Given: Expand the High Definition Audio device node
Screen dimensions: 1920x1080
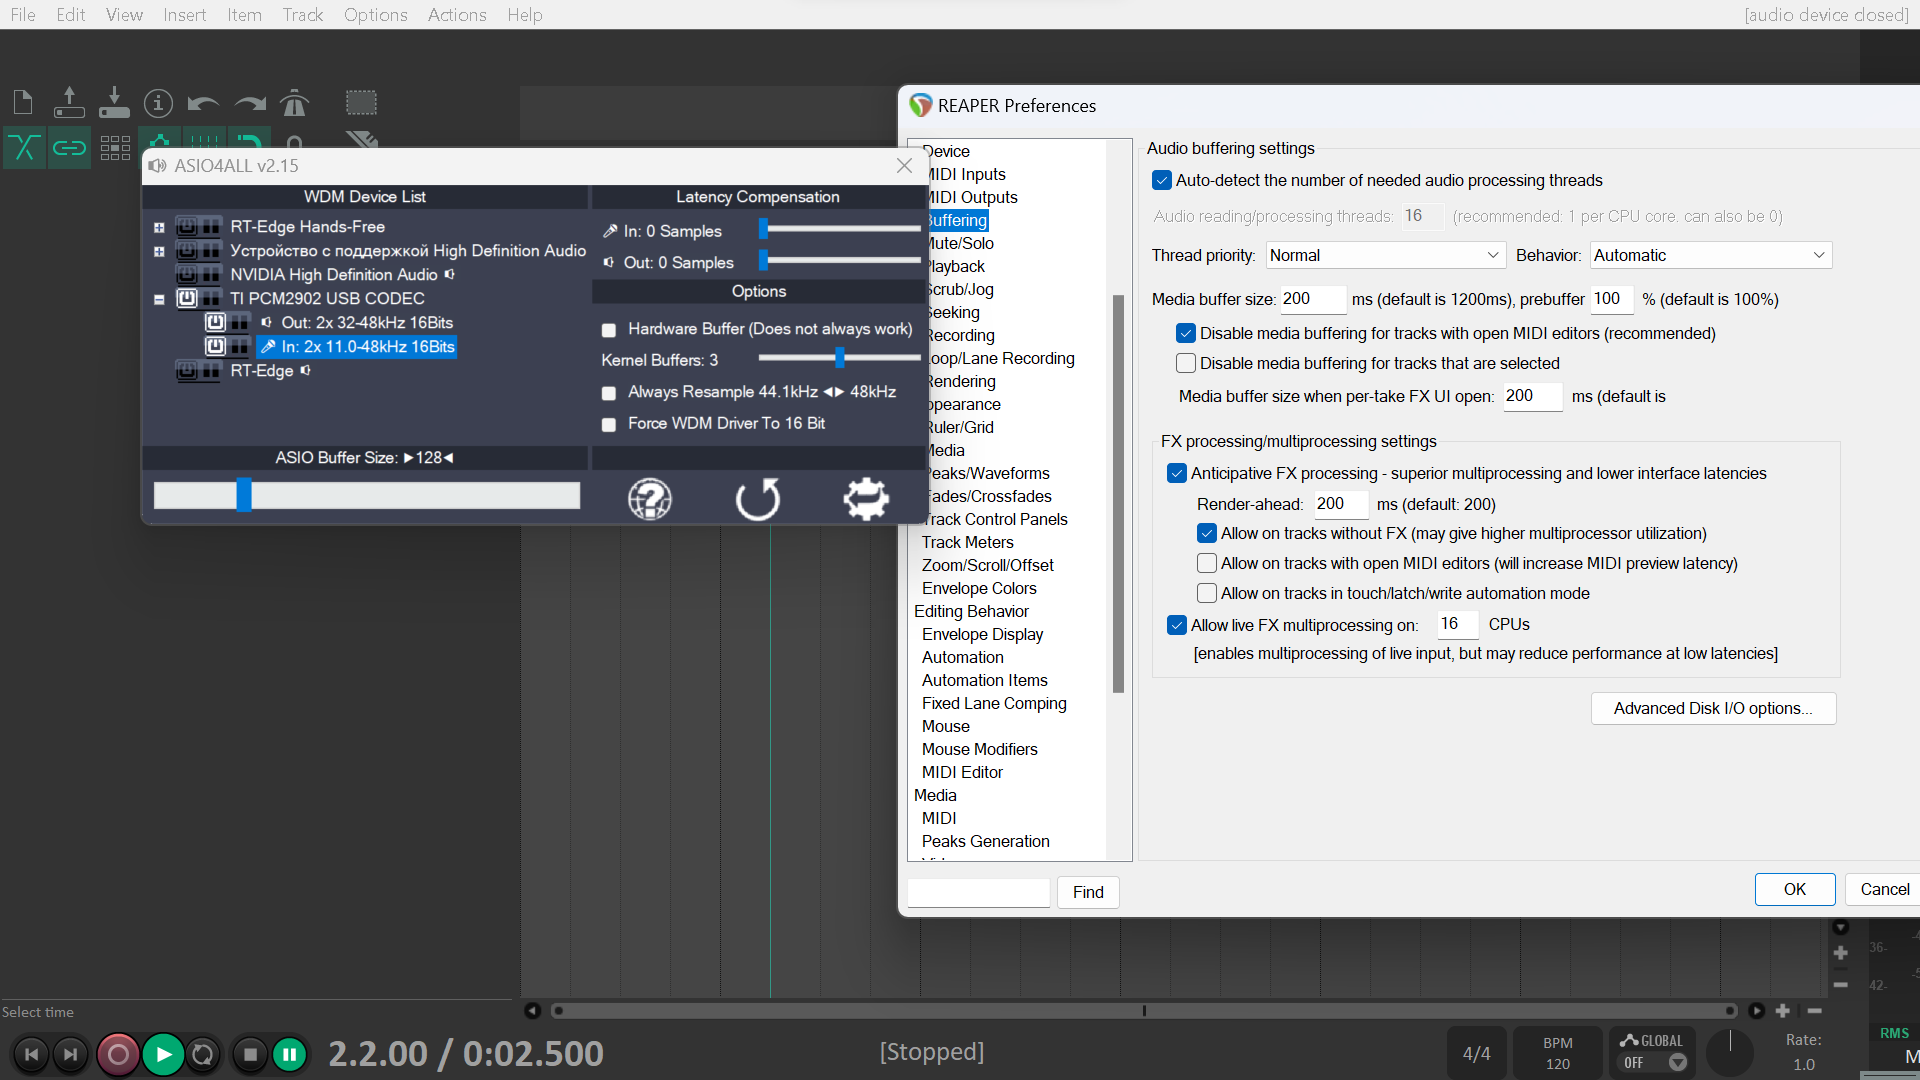Looking at the screenshot, I should (159, 252).
